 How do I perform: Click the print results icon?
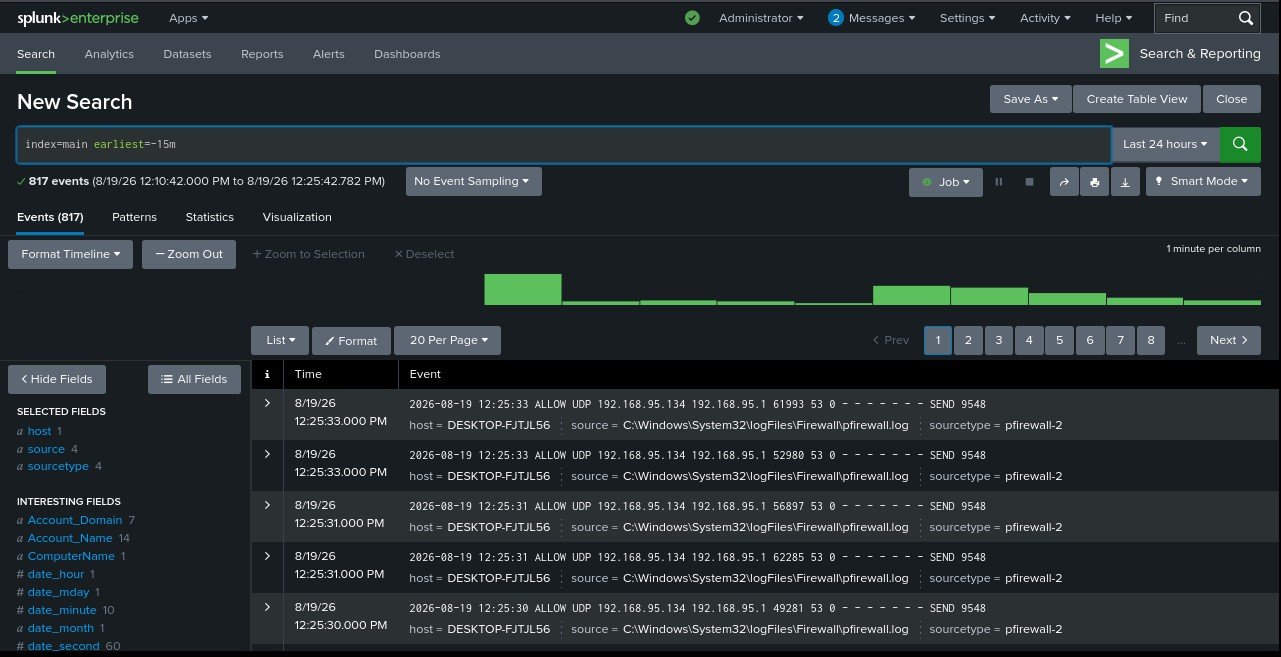[x=1094, y=182]
